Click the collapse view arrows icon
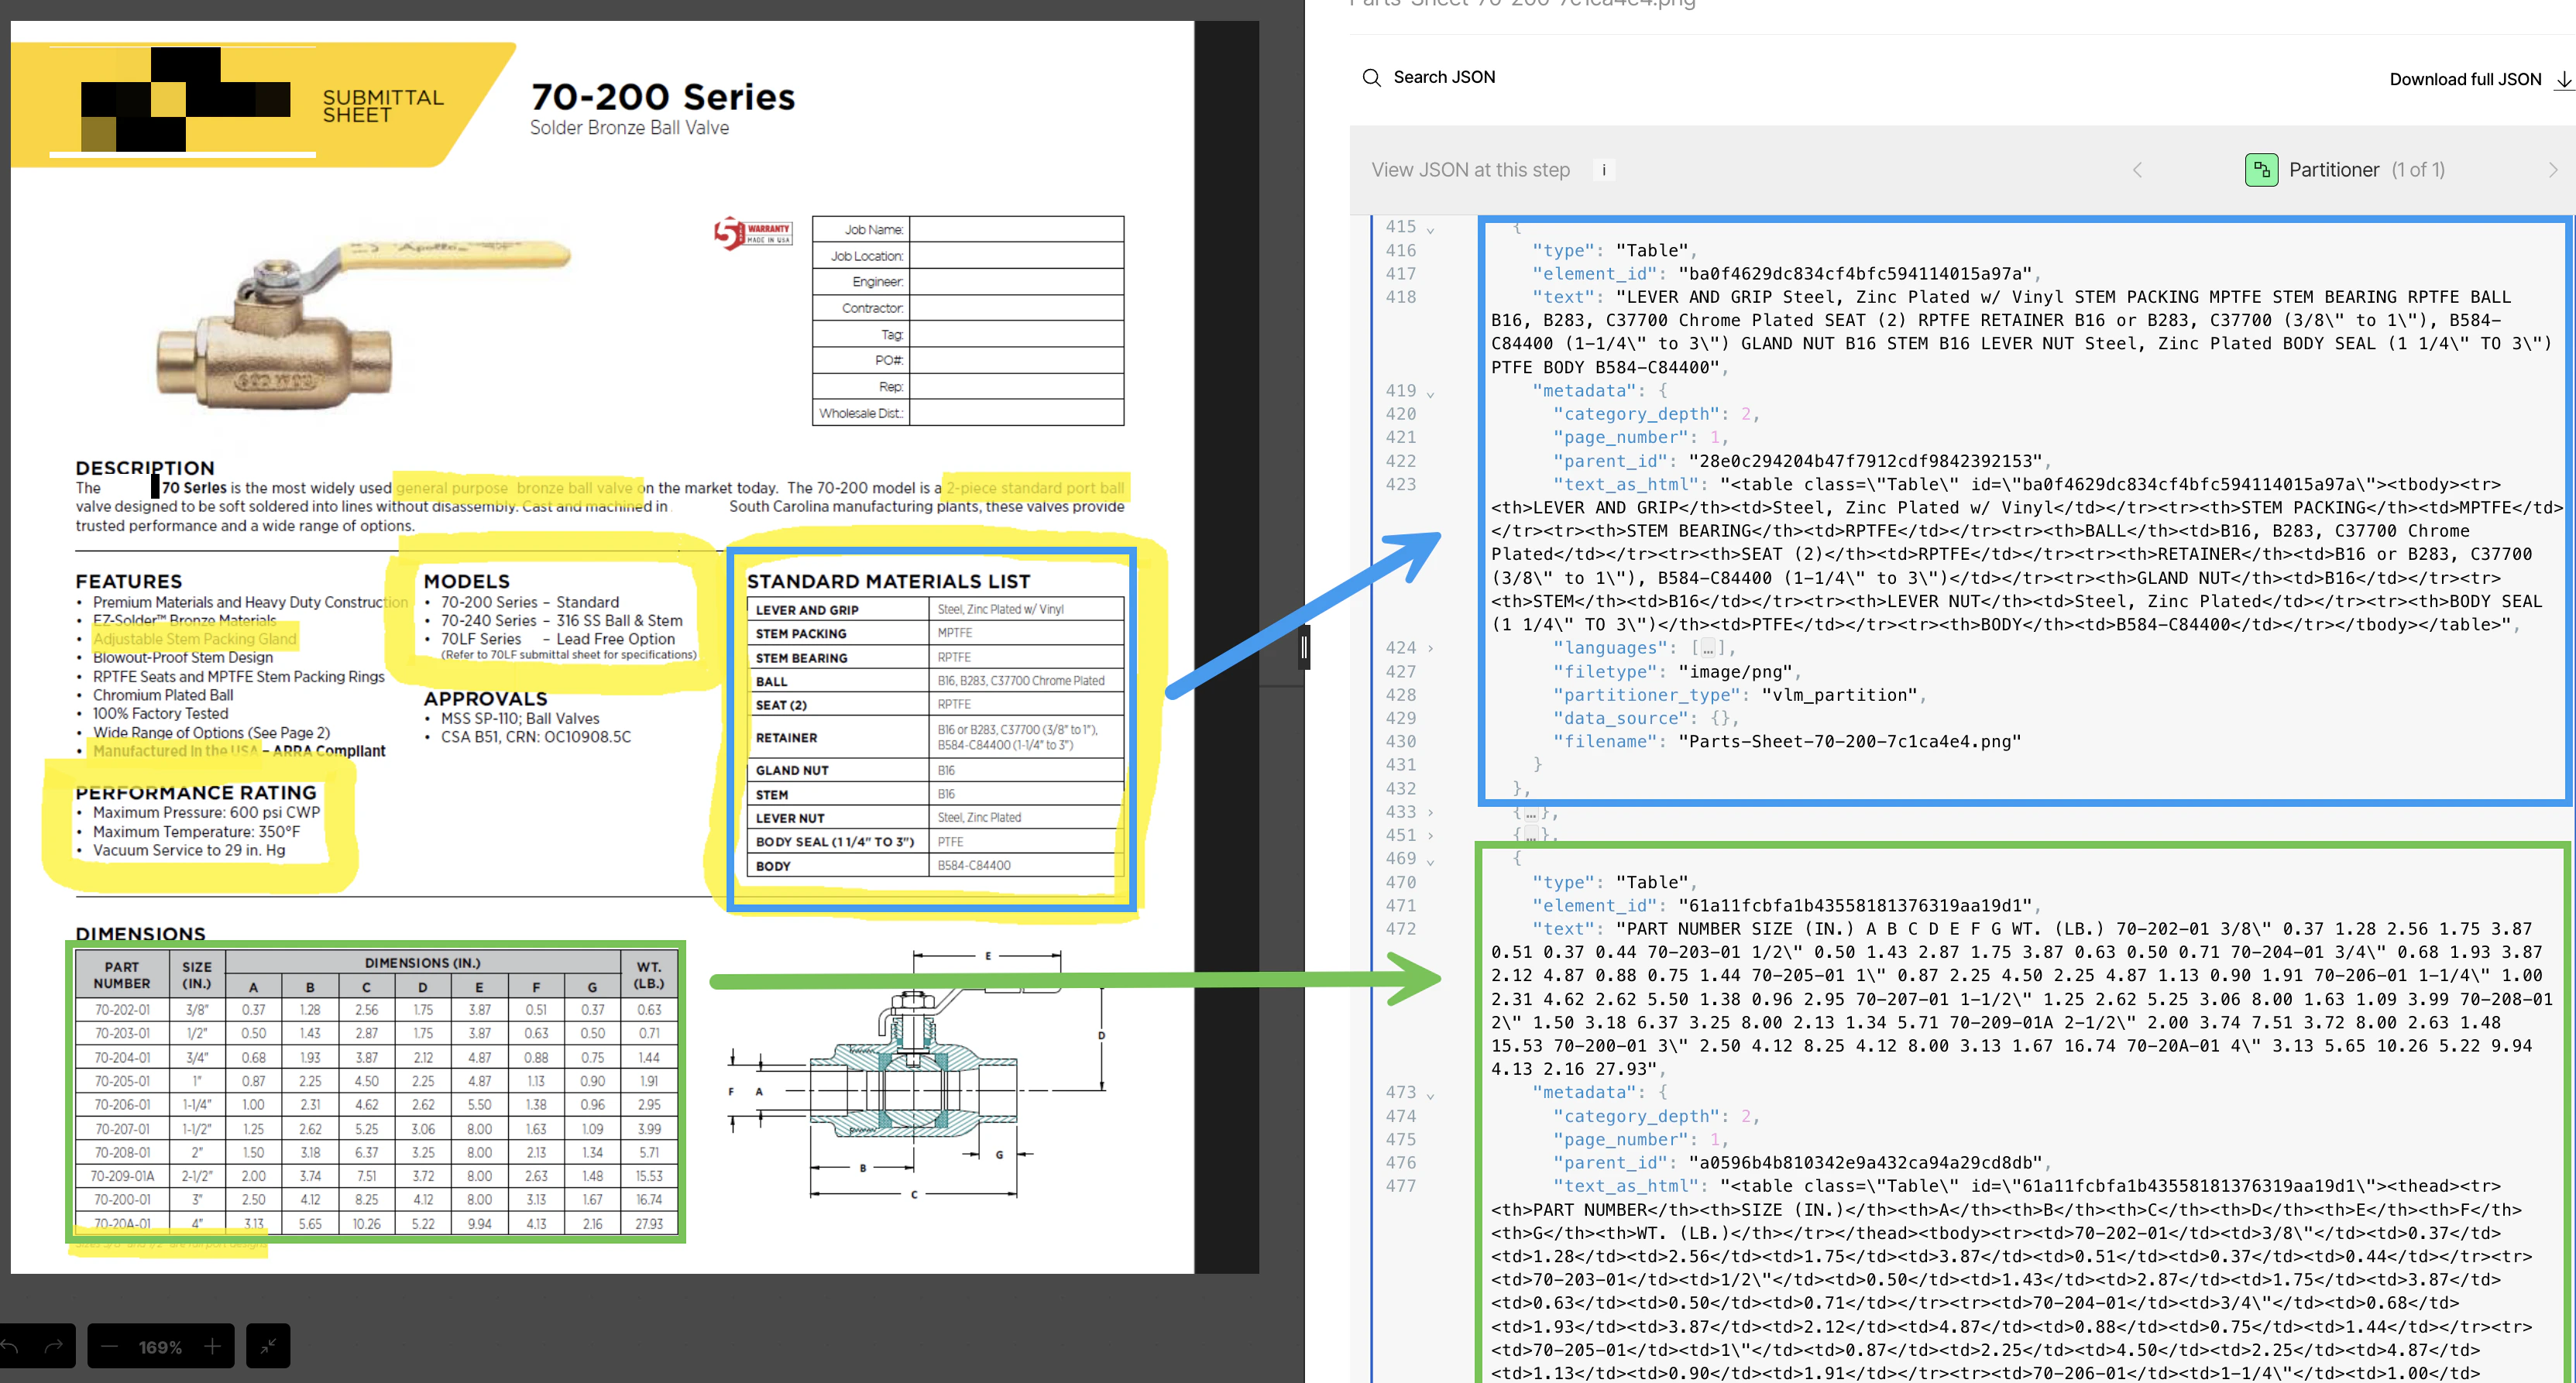2576x1383 pixels. tap(268, 1346)
